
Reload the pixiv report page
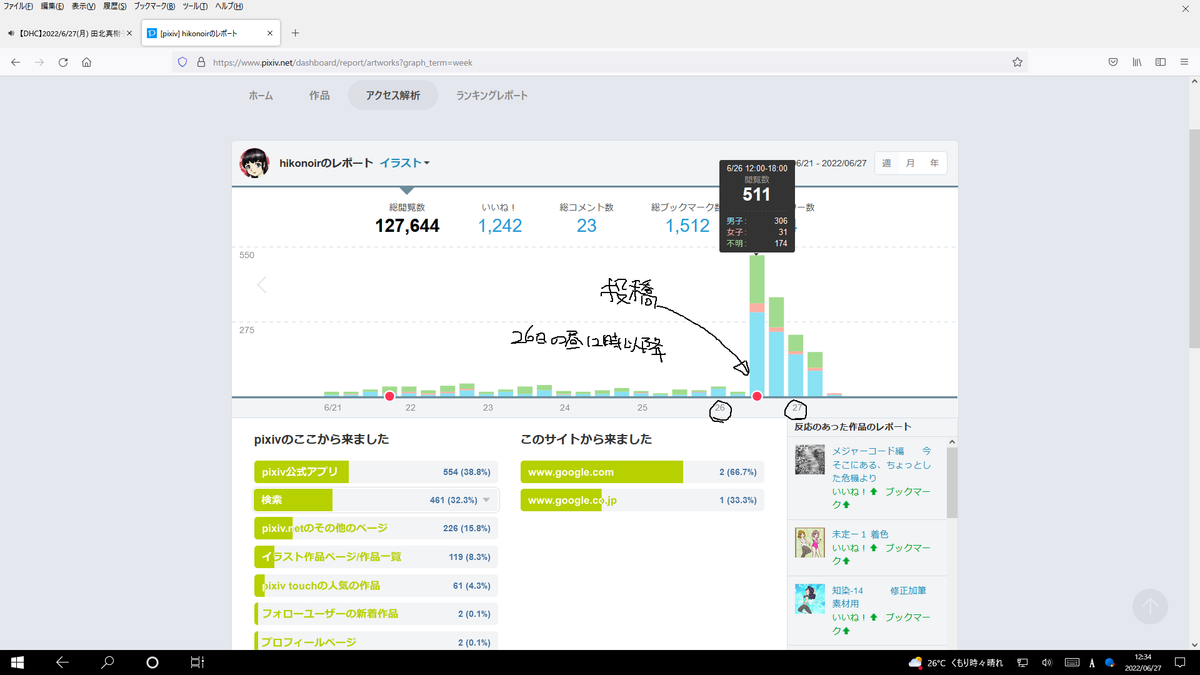pos(63,62)
